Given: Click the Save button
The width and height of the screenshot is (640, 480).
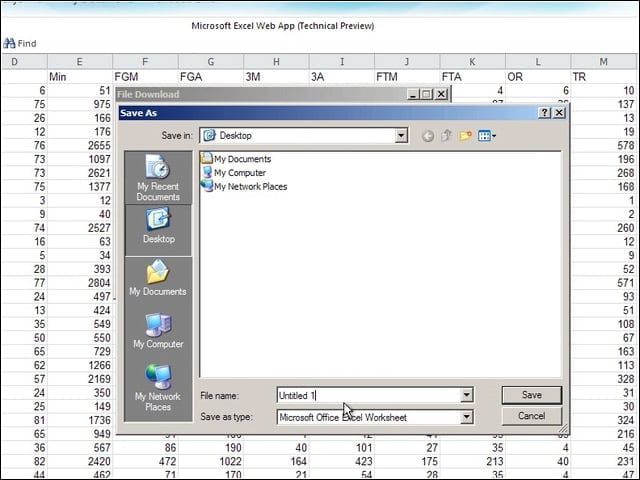Looking at the screenshot, I should (532, 395).
